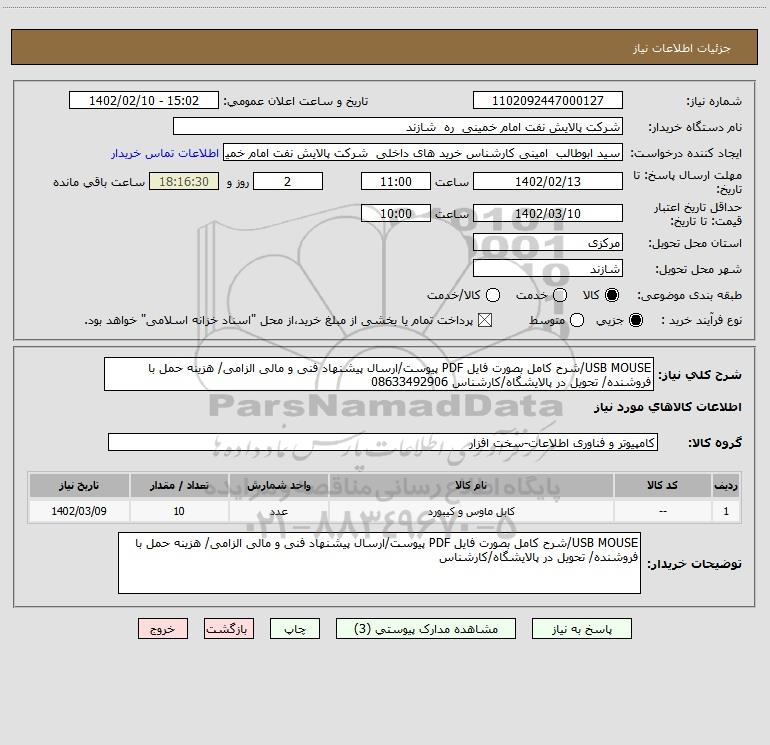The height and width of the screenshot is (745, 770).
Task: Click the remaining days field showing 2
Action: [x=288, y=181]
